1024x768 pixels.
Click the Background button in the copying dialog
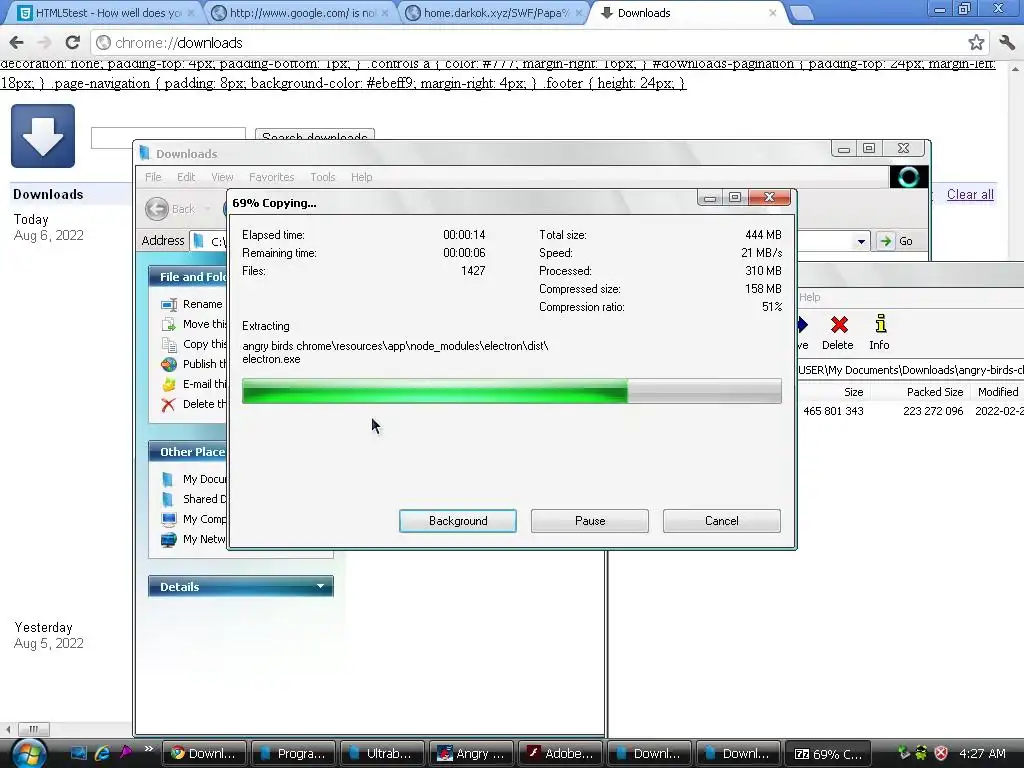pyautogui.click(x=458, y=520)
